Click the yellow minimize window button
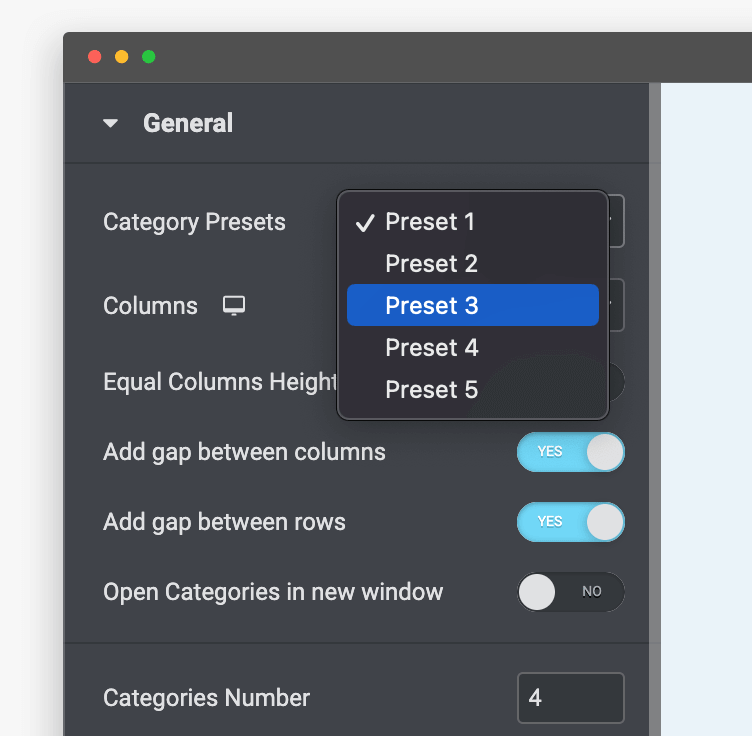 122,57
